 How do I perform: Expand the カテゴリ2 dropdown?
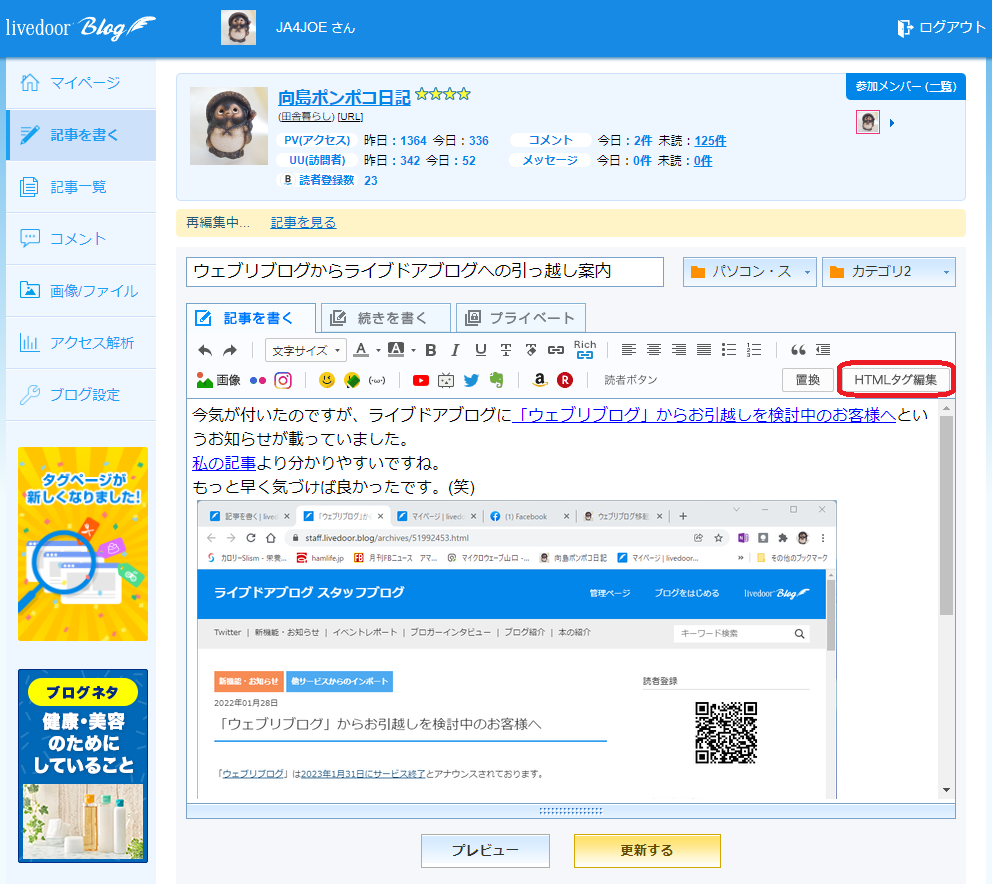tap(888, 272)
